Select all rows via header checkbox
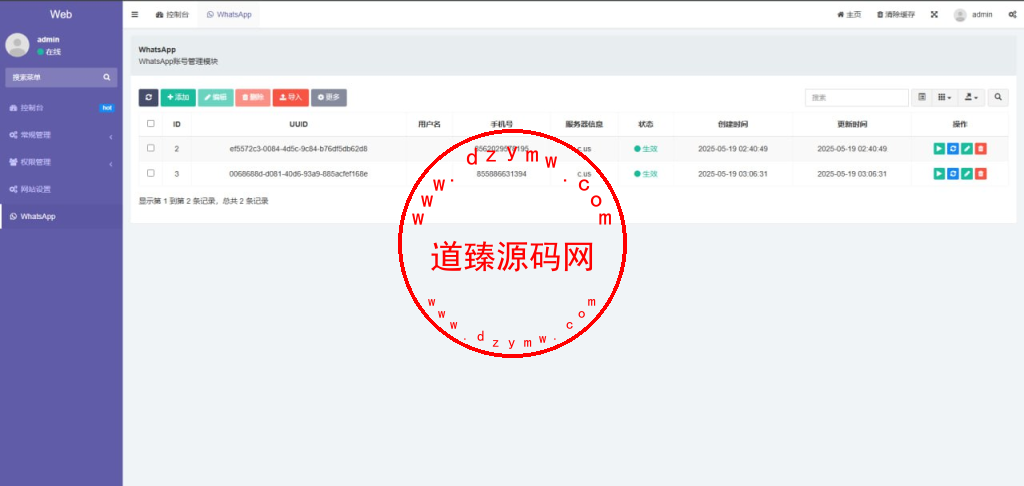Viewport: 1024px width, 486px height. [151, 123]
